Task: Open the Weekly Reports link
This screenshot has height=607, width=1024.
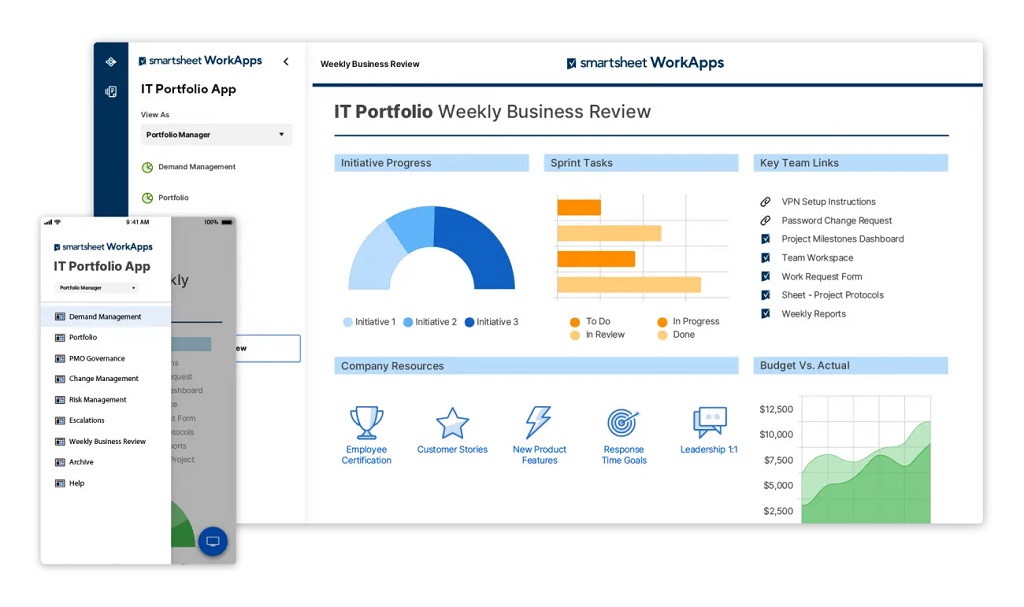Action: tap(813, 314)
